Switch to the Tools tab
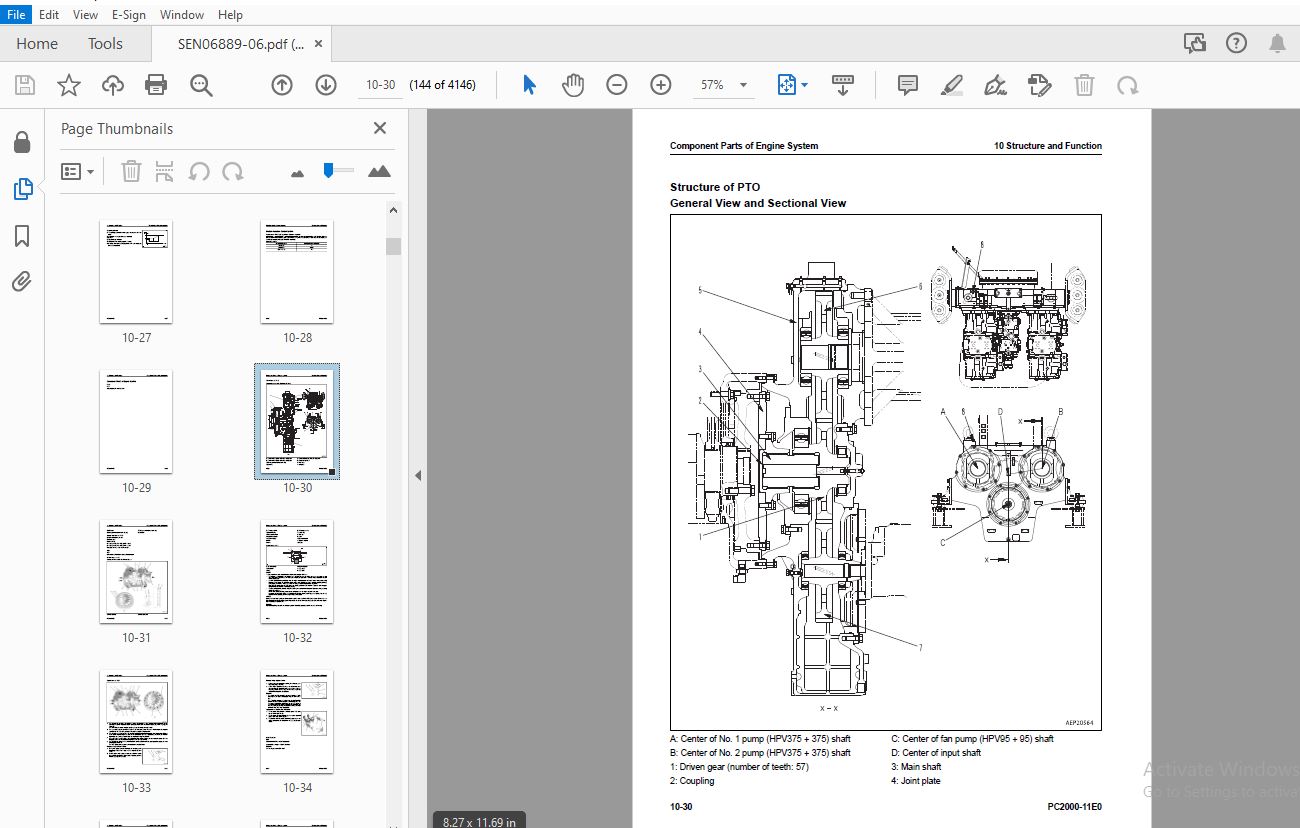Screen dimensions: 1300x828 (105, 44)
